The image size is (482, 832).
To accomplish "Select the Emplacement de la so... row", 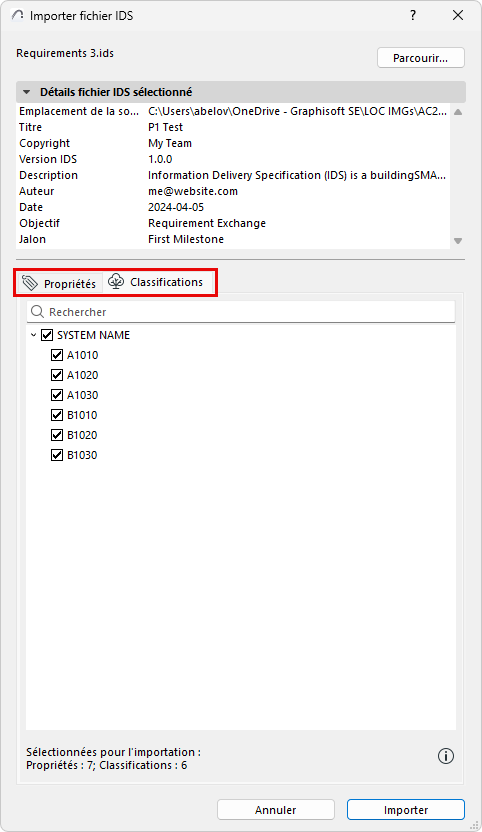I will click(x=233, y=111).
